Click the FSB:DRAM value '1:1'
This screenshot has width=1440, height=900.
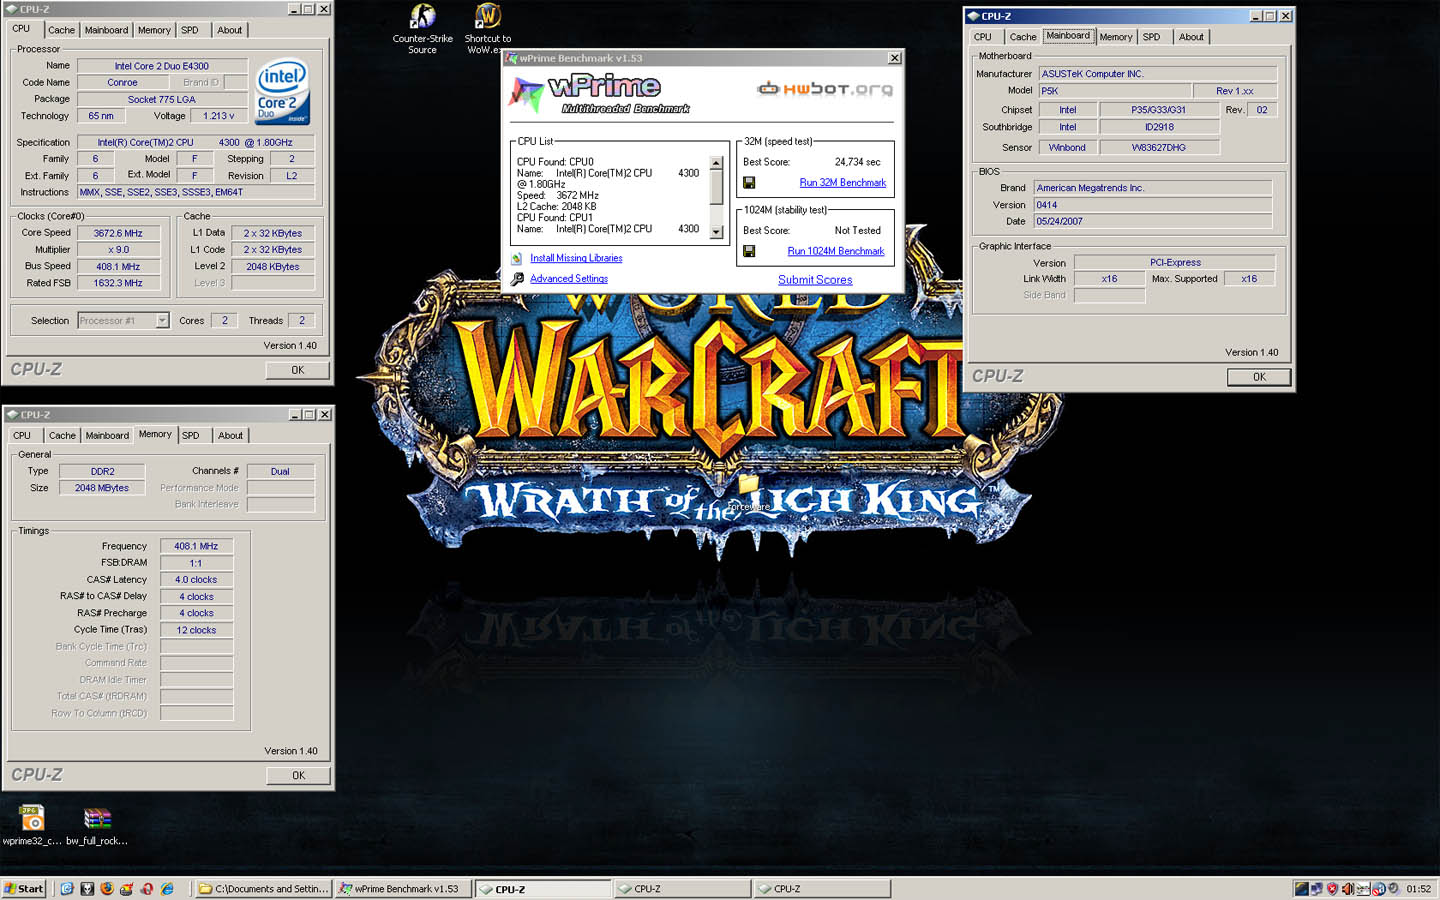pyautogui.click(x=196, y=563)
